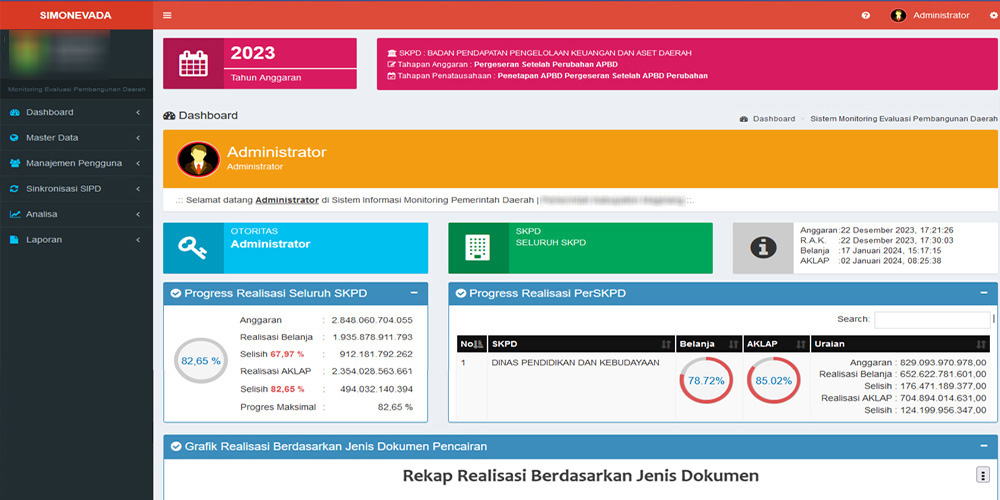1000x500 pixels.
Task: Click the hamburger menu toggle icon
Action: [167, 15]
